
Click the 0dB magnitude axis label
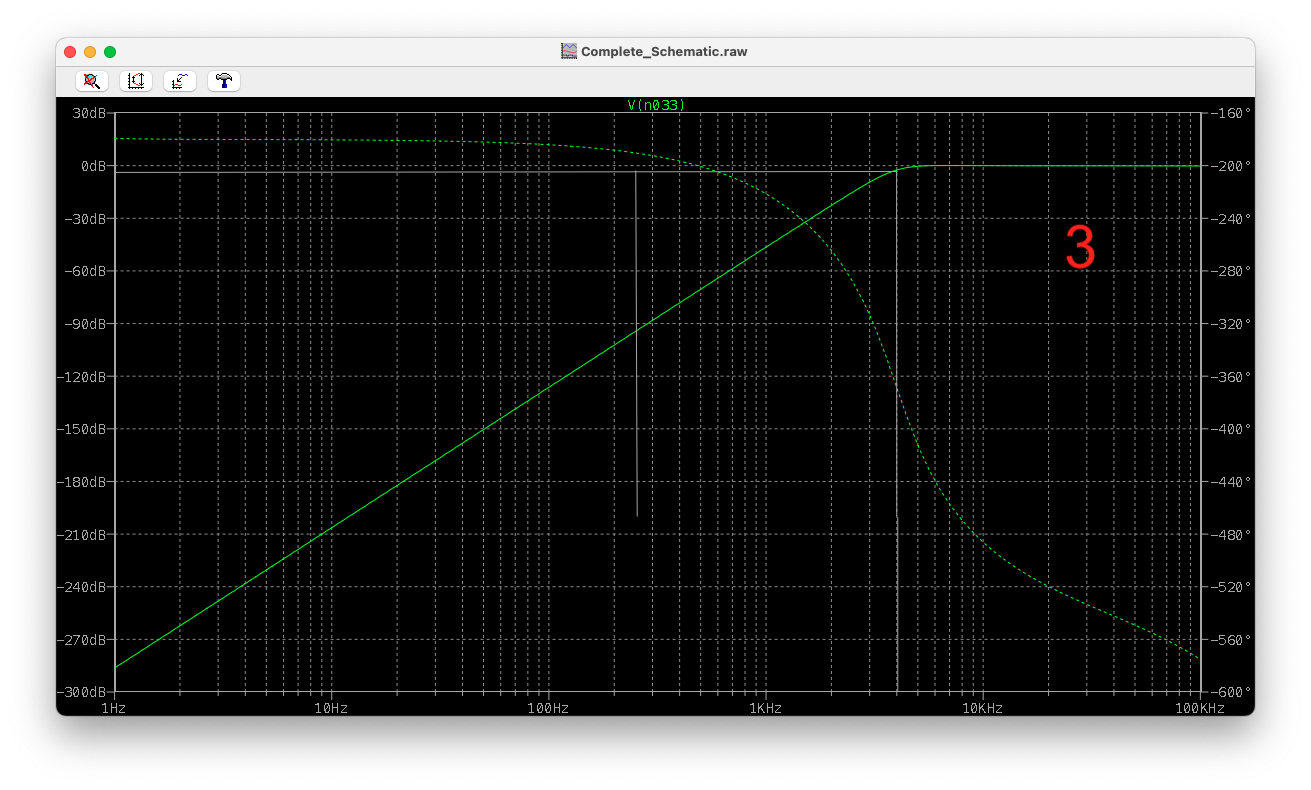click(95, 166)
